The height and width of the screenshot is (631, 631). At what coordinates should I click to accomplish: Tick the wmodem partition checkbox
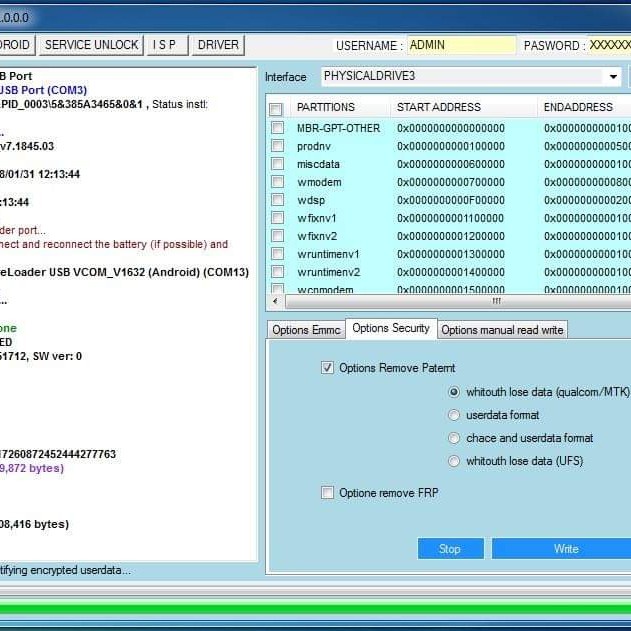click(x=277, y=182)
